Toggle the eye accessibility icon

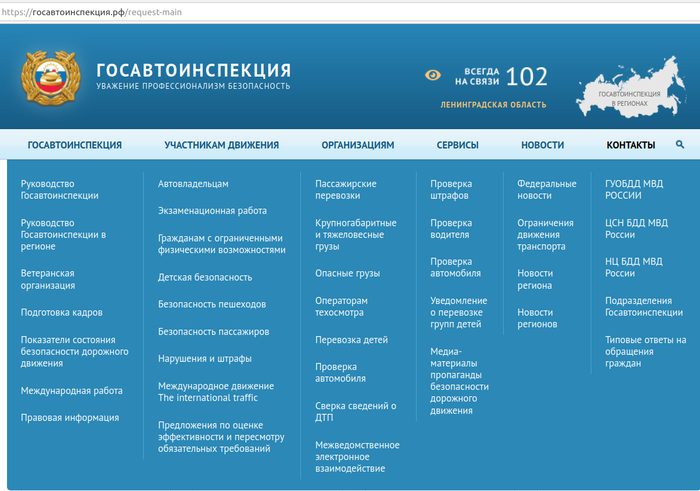(x=433, y=75)
